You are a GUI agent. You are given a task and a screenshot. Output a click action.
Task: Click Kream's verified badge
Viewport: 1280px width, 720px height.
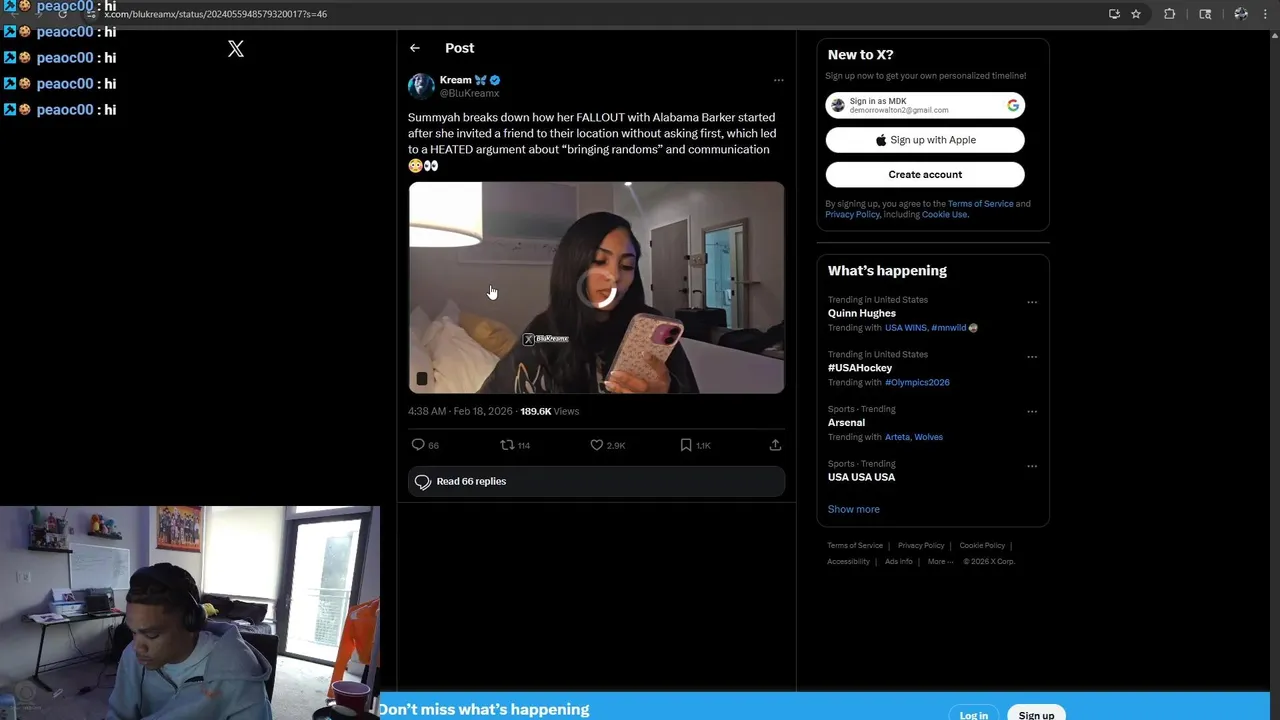495,80
